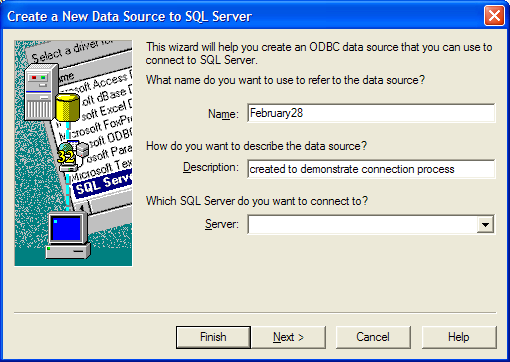Click the blue-screen client computer icon

[x=68, y=235]
